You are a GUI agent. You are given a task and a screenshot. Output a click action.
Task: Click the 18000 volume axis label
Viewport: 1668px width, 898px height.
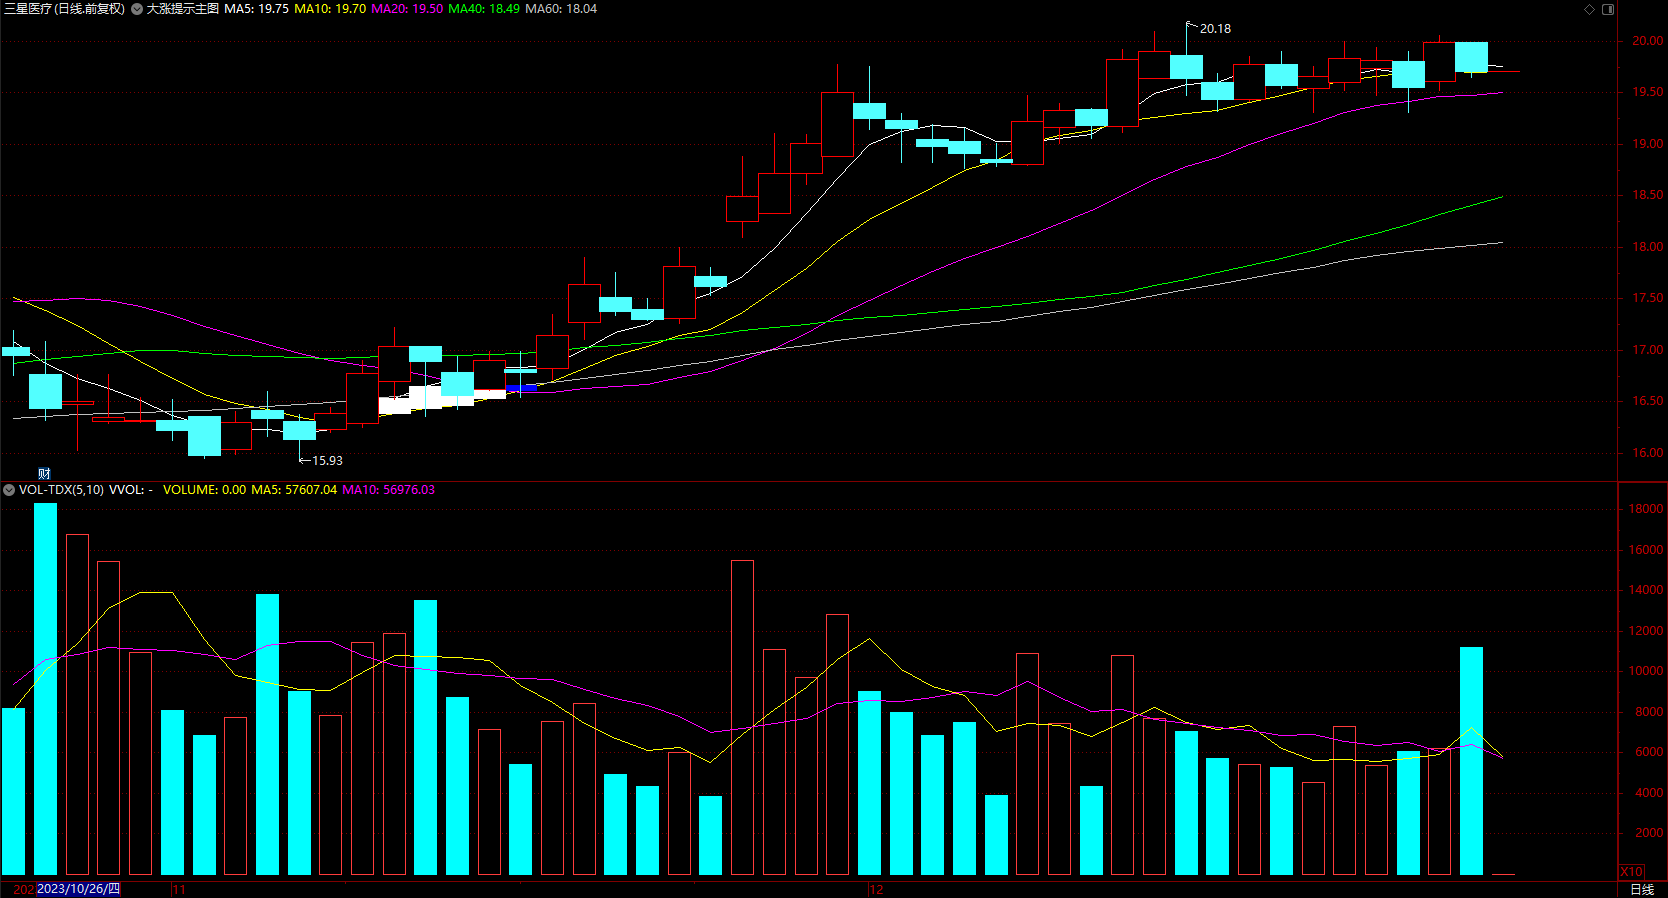[1646, 509]
